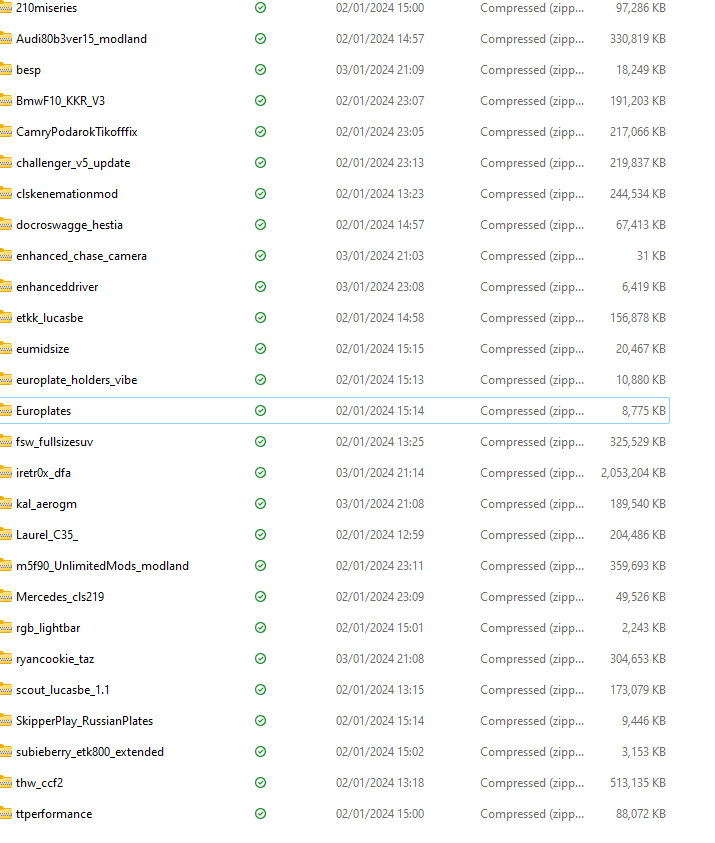Click the sync checkmark for scout_lucasbe_1.1

click(x=261, y=690)
